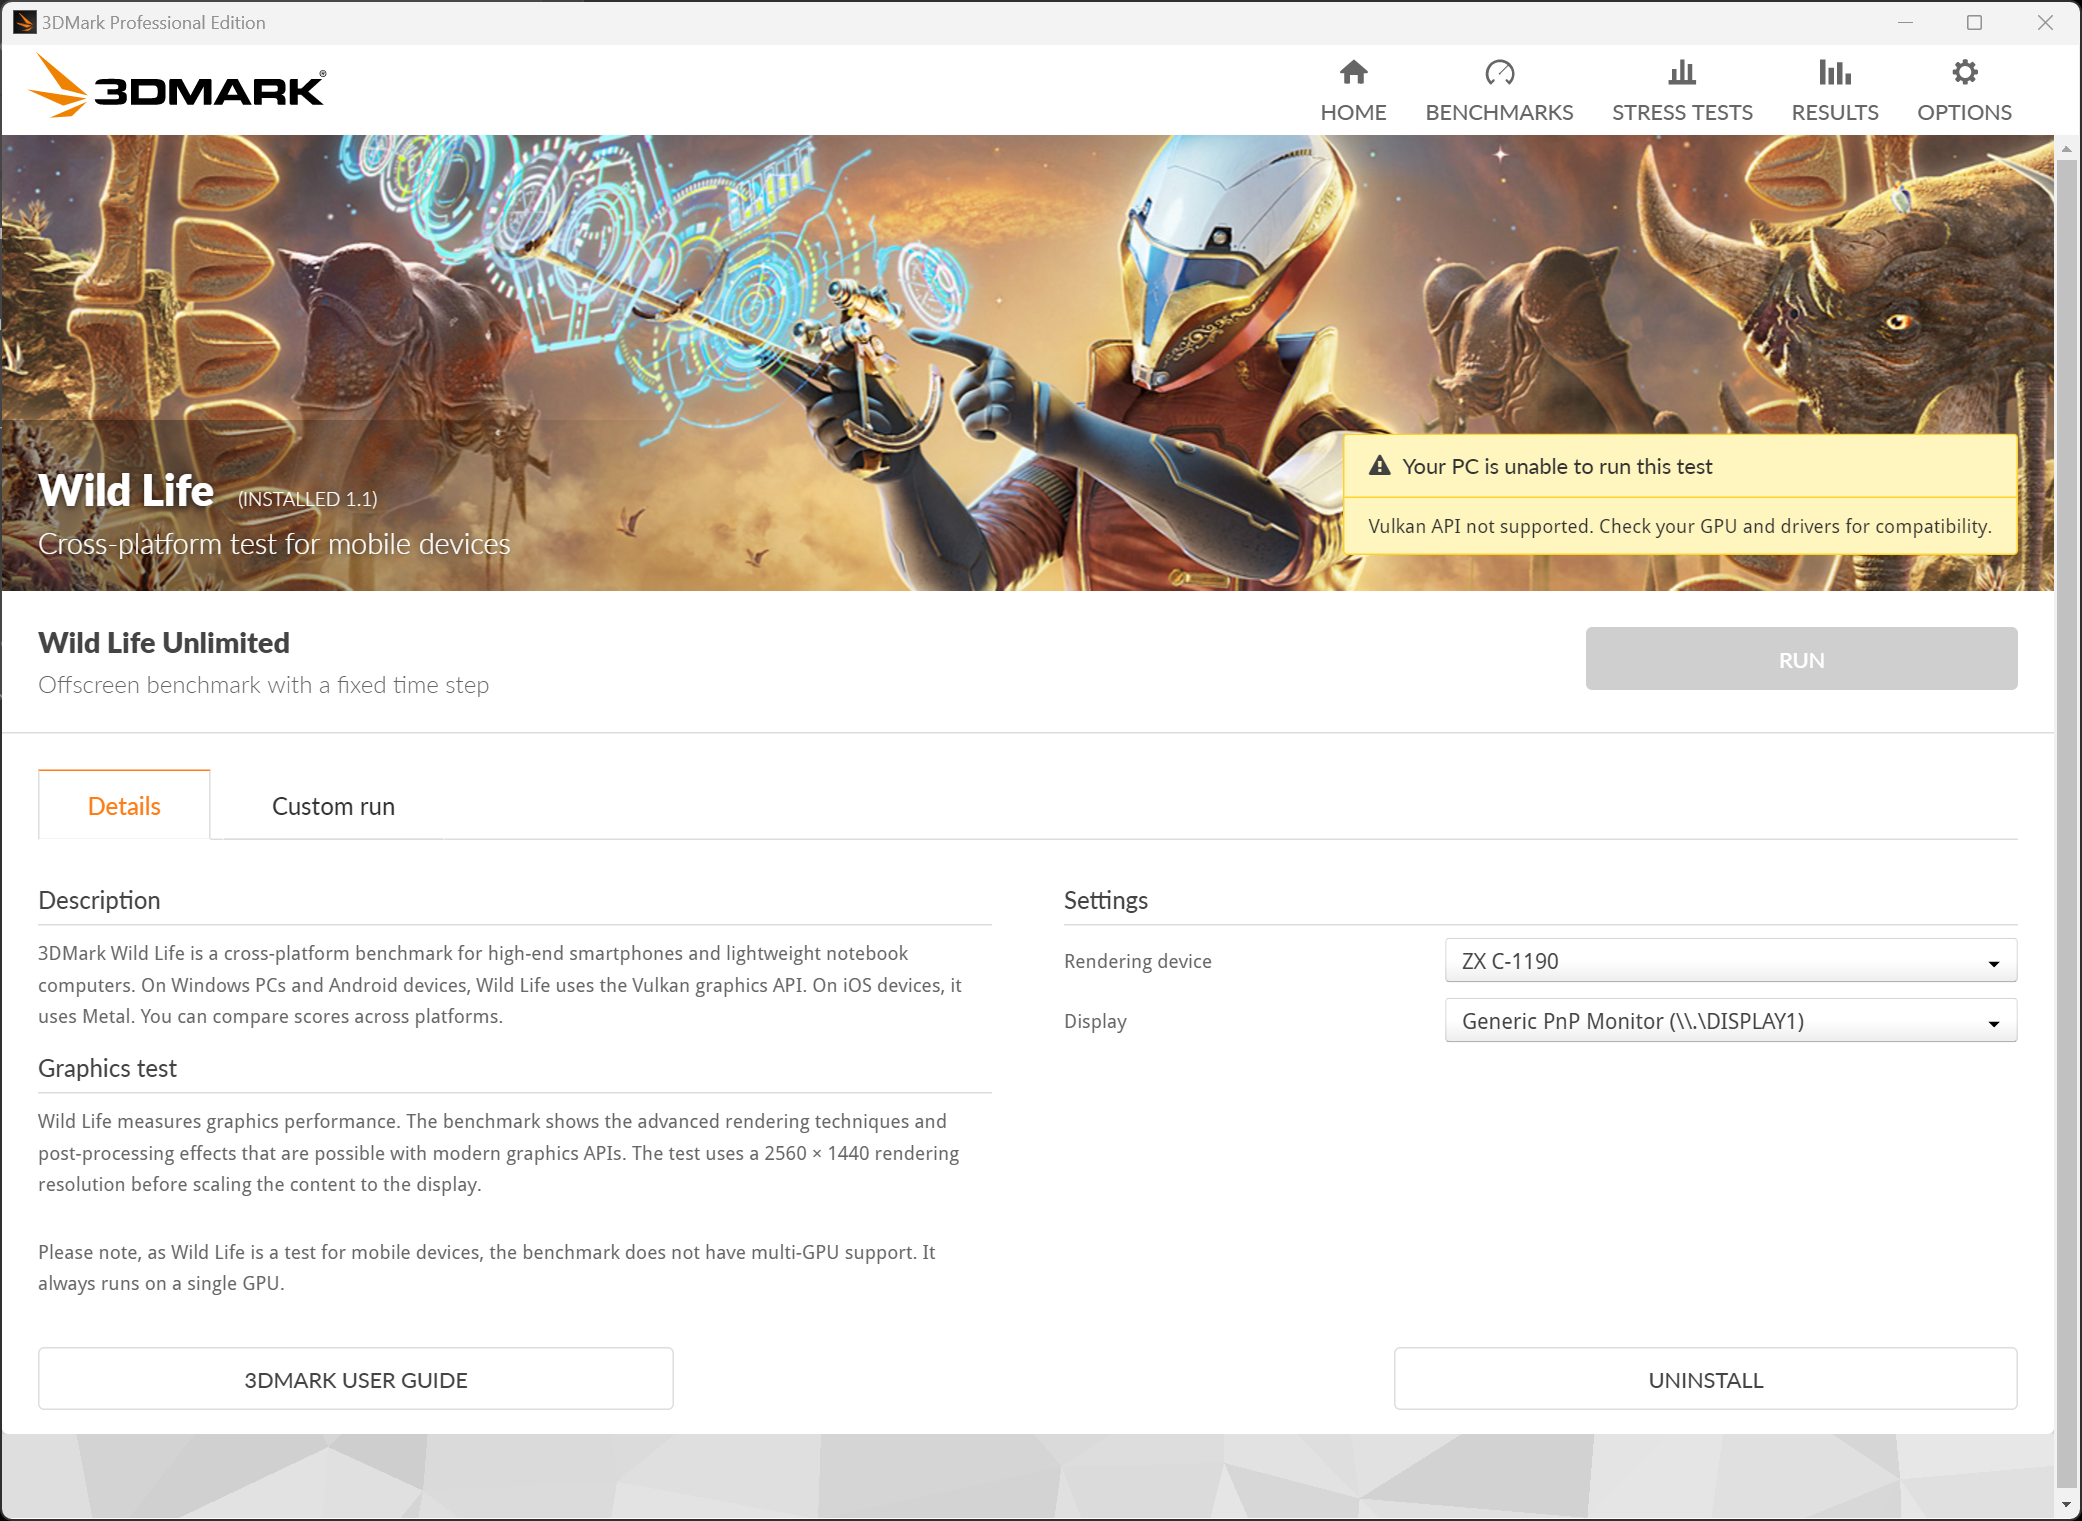2082x1521 pixels.
Task: Open Benchmarks via the gauge icon
Action: (x=1499, y=73)
